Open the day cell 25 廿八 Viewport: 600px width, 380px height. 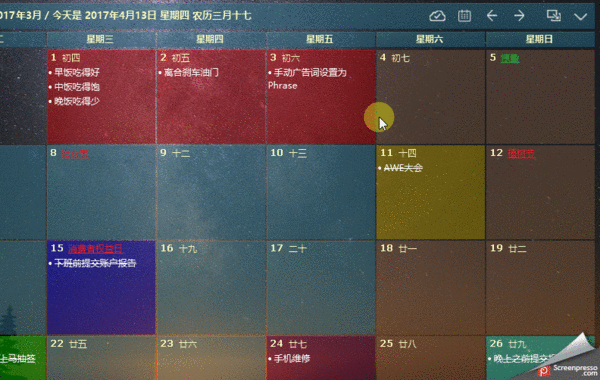coord(430,358)
